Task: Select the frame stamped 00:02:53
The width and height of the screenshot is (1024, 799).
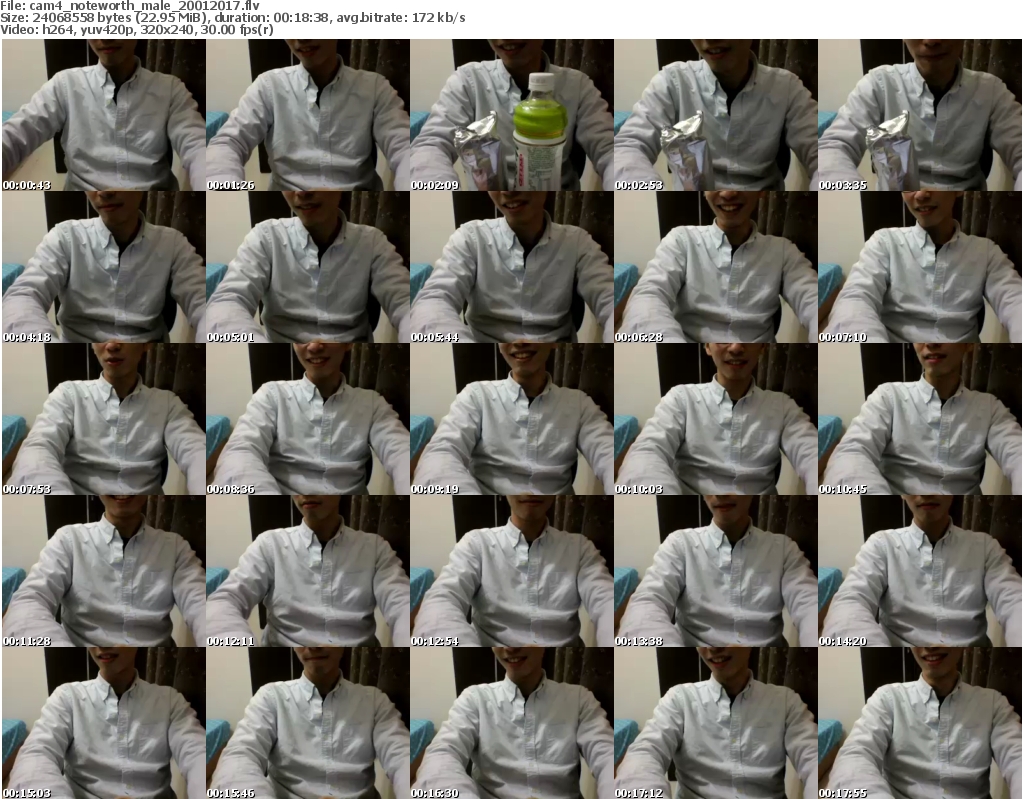Action: coord(716,115)
